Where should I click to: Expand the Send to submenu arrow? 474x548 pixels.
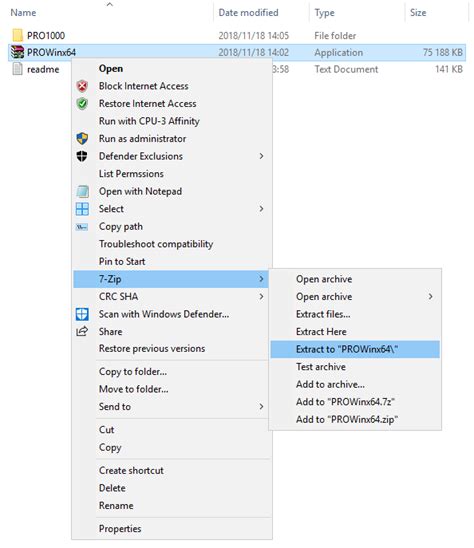tap(261, 406)
